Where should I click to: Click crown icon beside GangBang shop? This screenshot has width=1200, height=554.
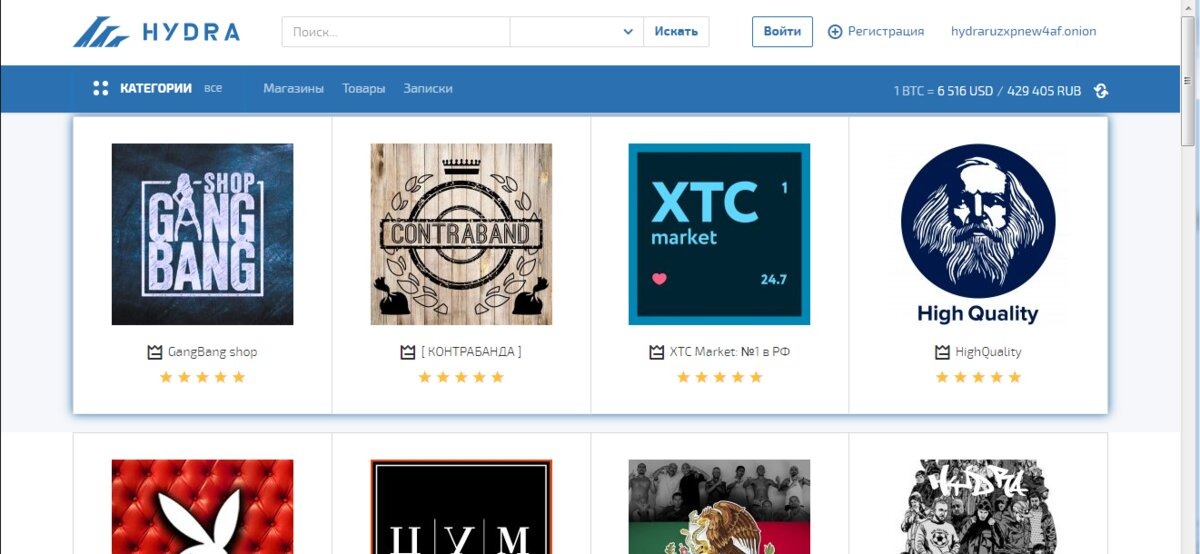click(154, 352)
